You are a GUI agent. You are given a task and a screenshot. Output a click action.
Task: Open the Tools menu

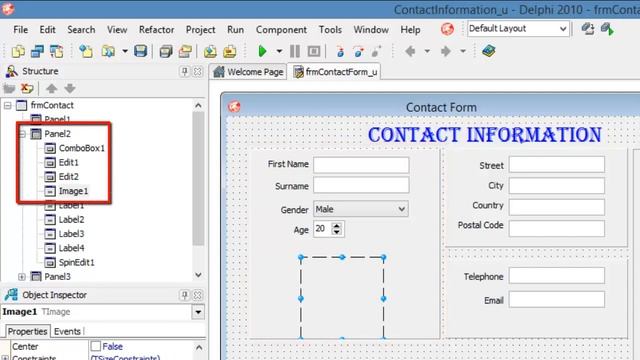tap(330, 30)
